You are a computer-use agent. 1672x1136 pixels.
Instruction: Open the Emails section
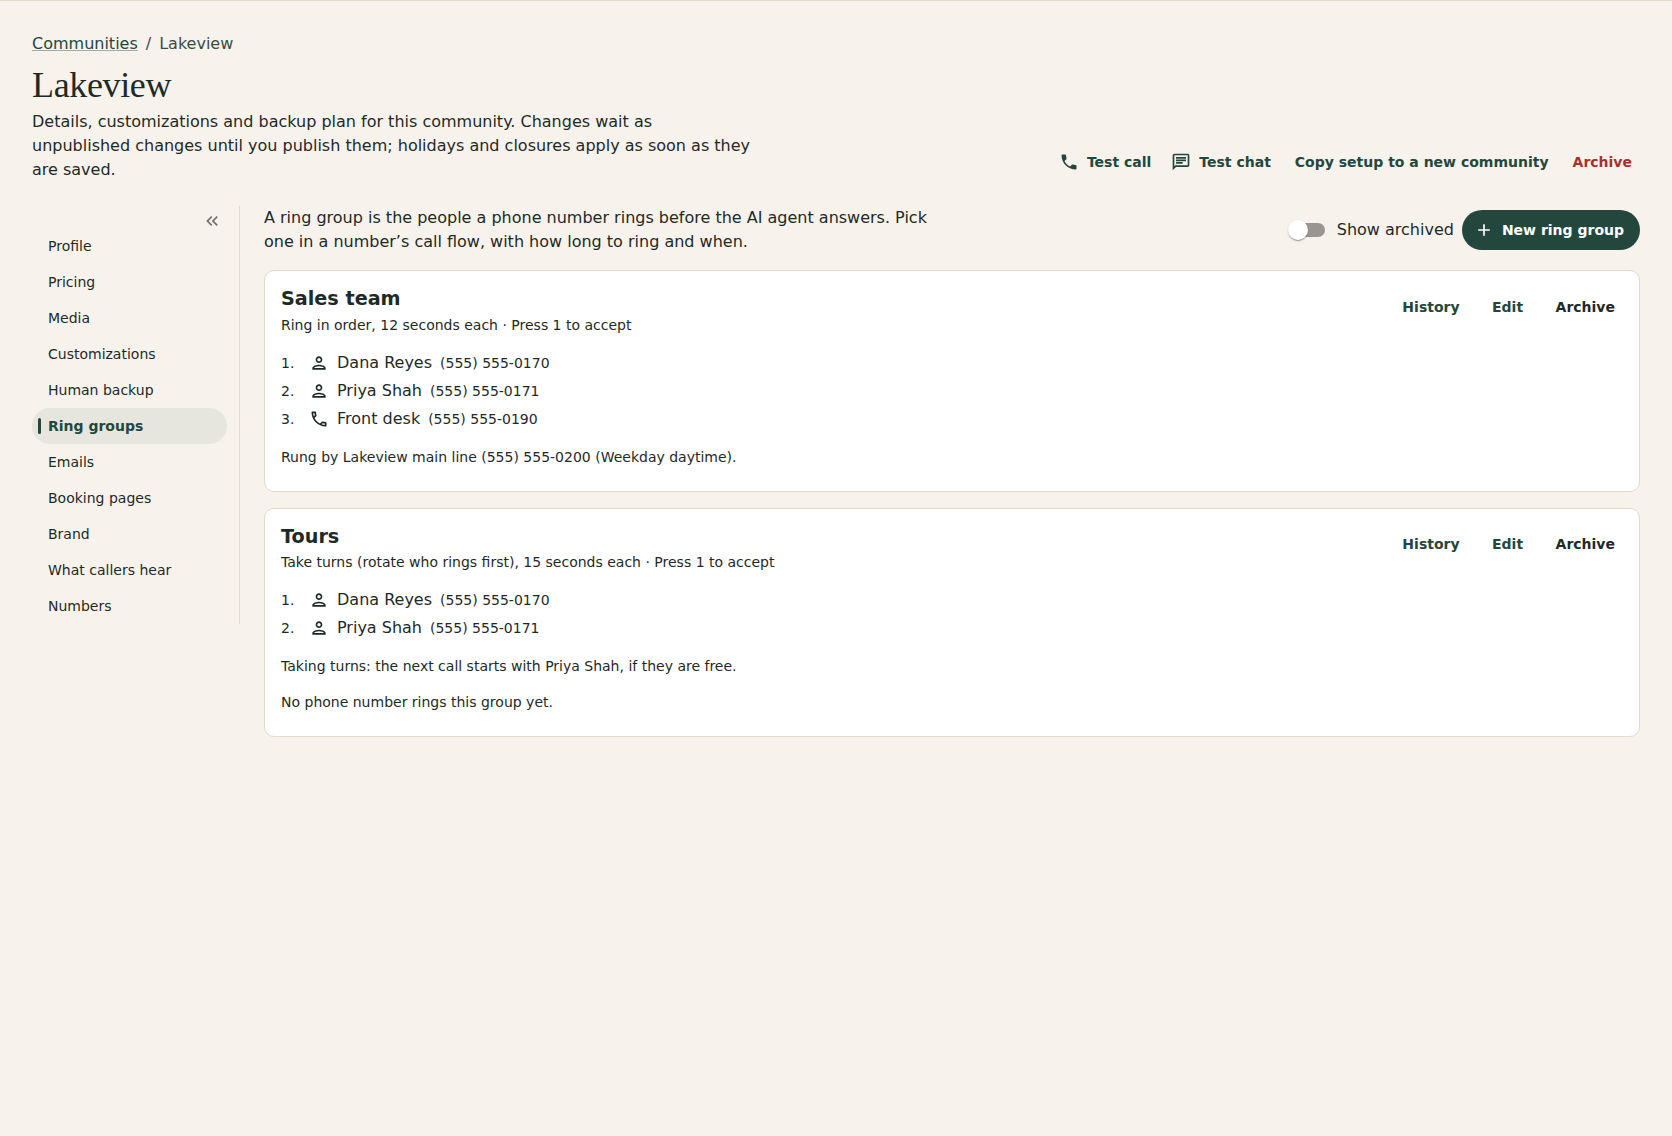coord(130,462)
